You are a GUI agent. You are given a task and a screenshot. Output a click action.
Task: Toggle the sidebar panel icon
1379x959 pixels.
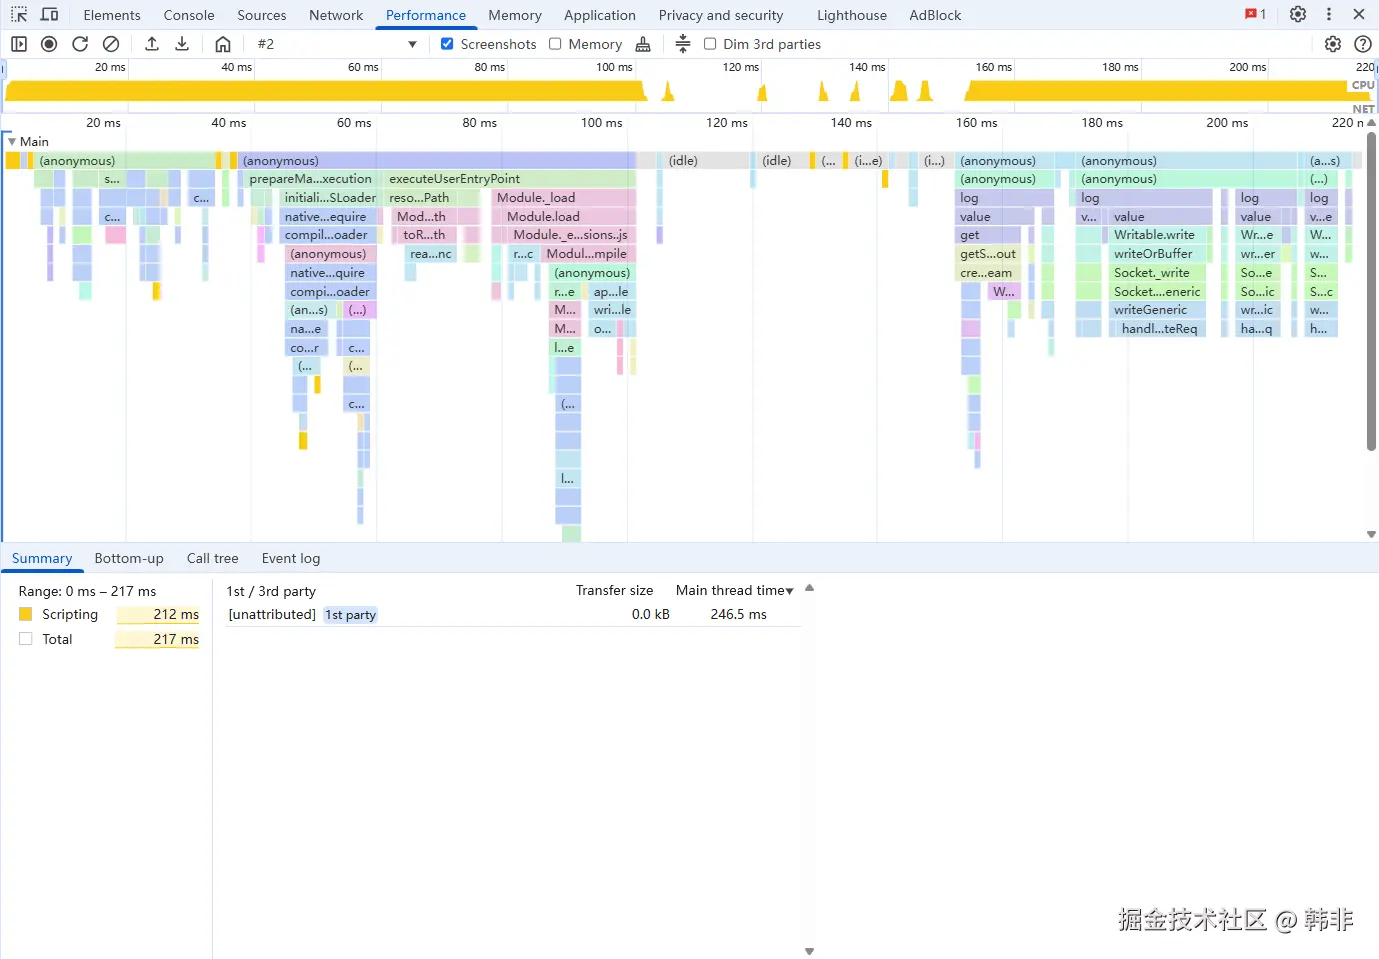[19, 44]
